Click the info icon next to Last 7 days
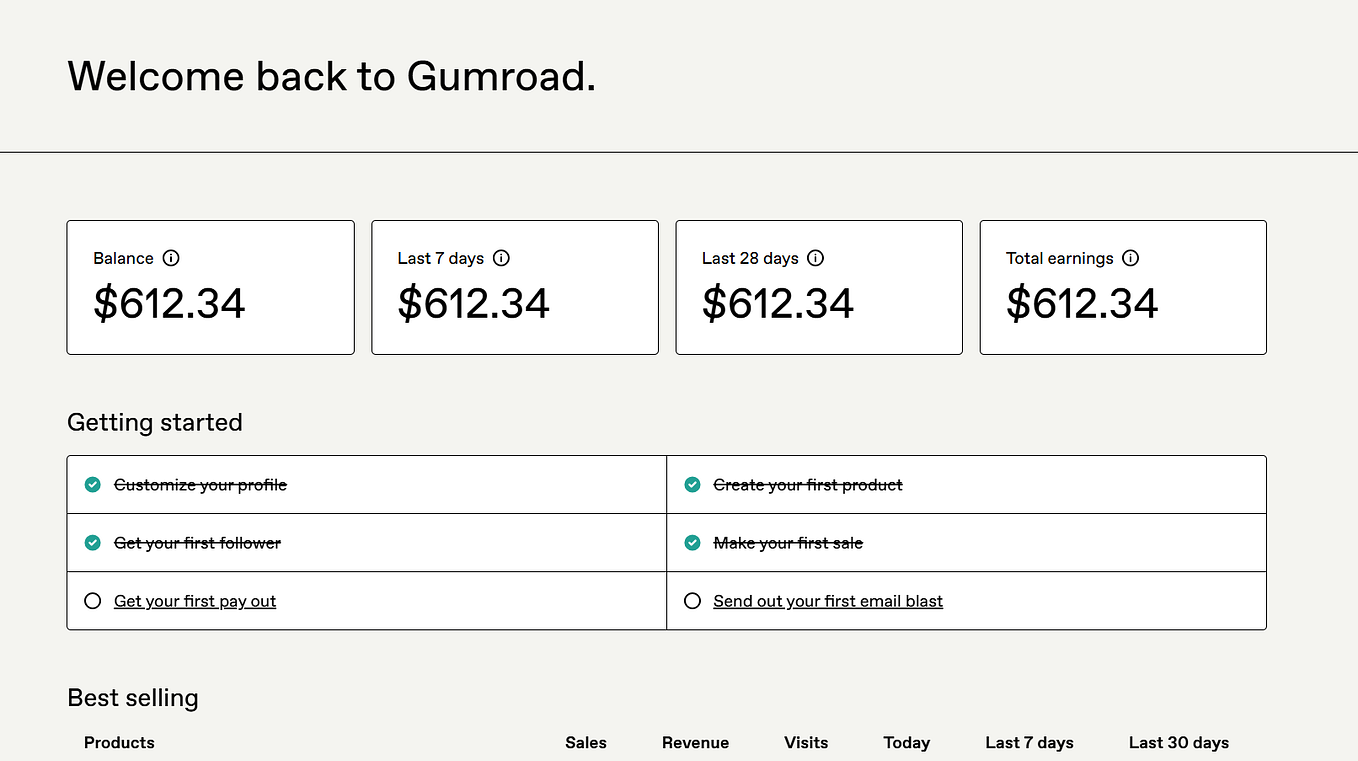The width and height of the screenshot is (1358, 761). click(x=502, y=258)
